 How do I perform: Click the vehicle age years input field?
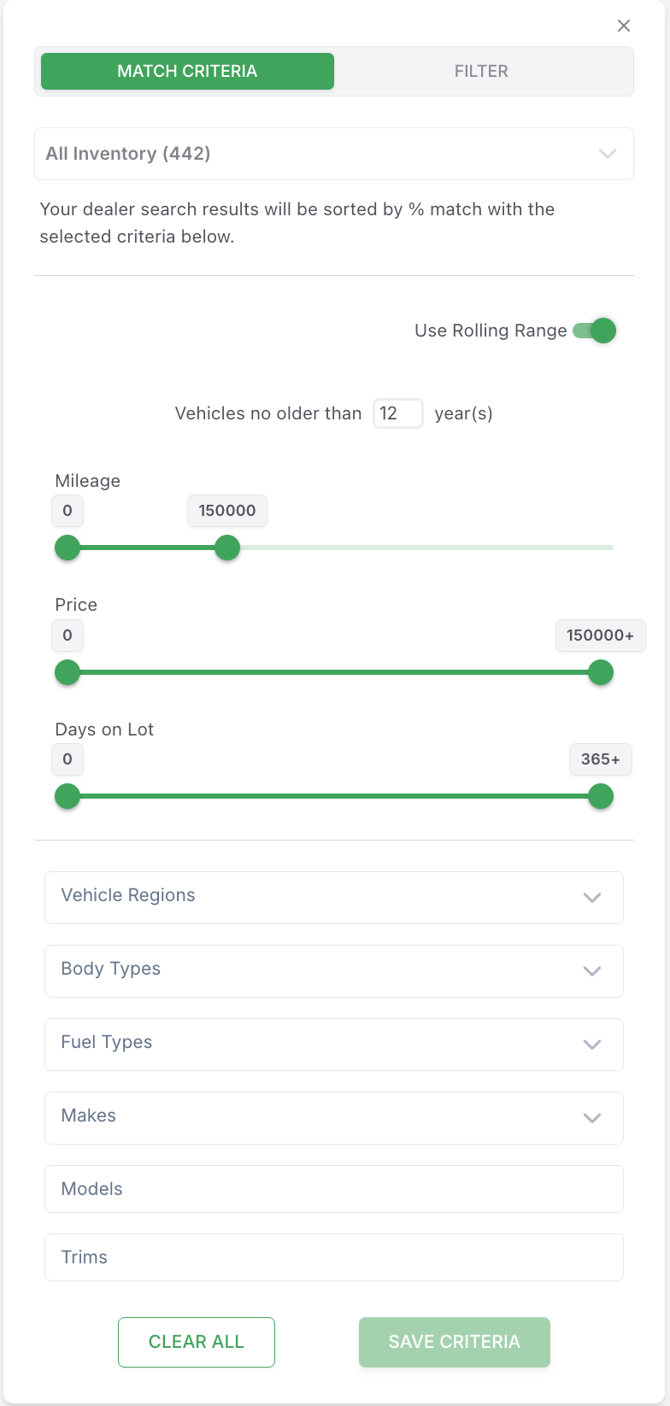tap(398, 413)
